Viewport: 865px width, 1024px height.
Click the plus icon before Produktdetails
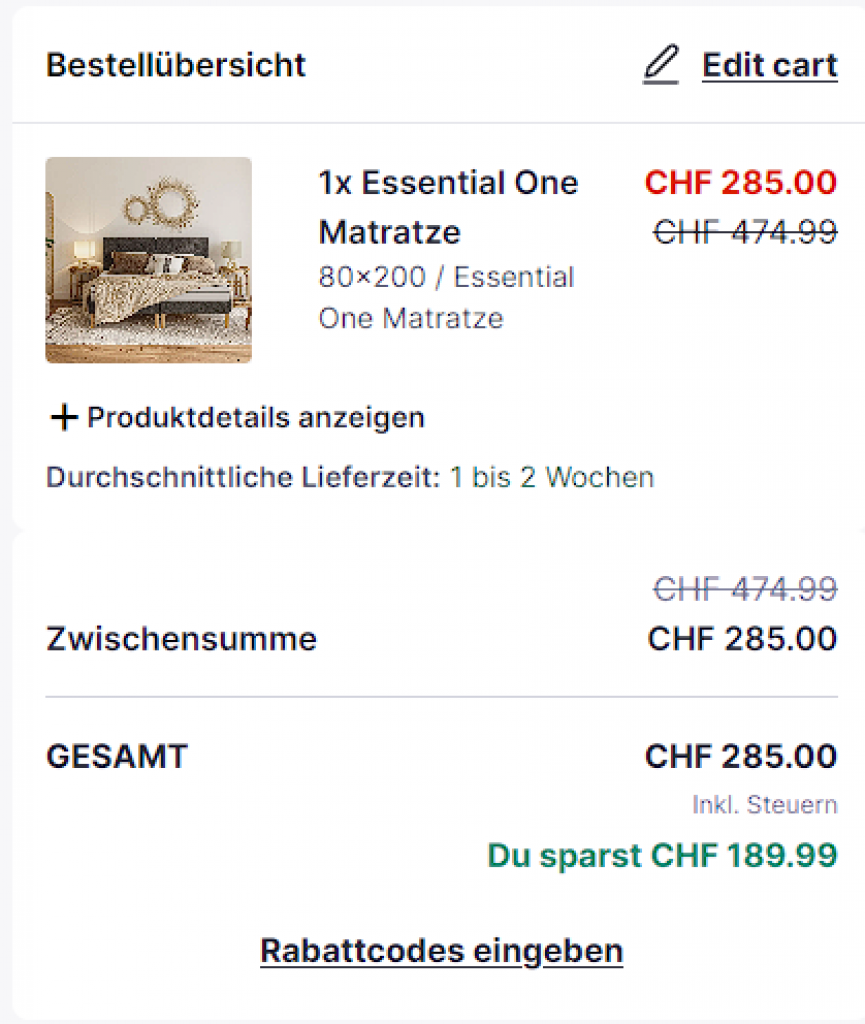coord(63,417)
